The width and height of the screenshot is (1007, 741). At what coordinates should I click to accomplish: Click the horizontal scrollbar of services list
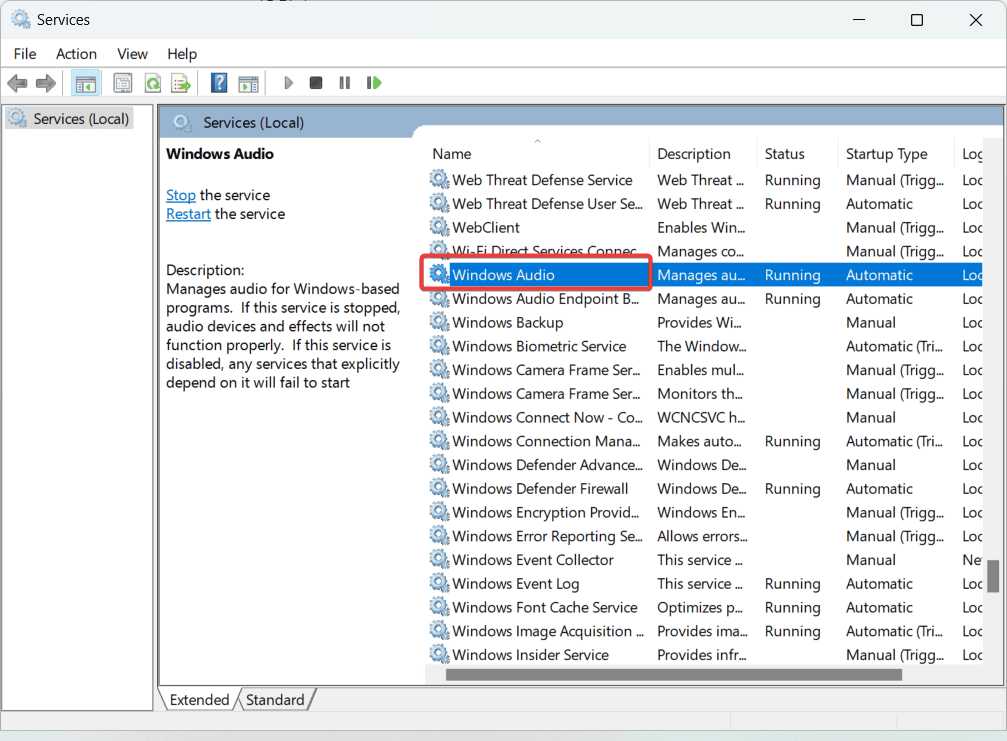(x=674, y=675)
